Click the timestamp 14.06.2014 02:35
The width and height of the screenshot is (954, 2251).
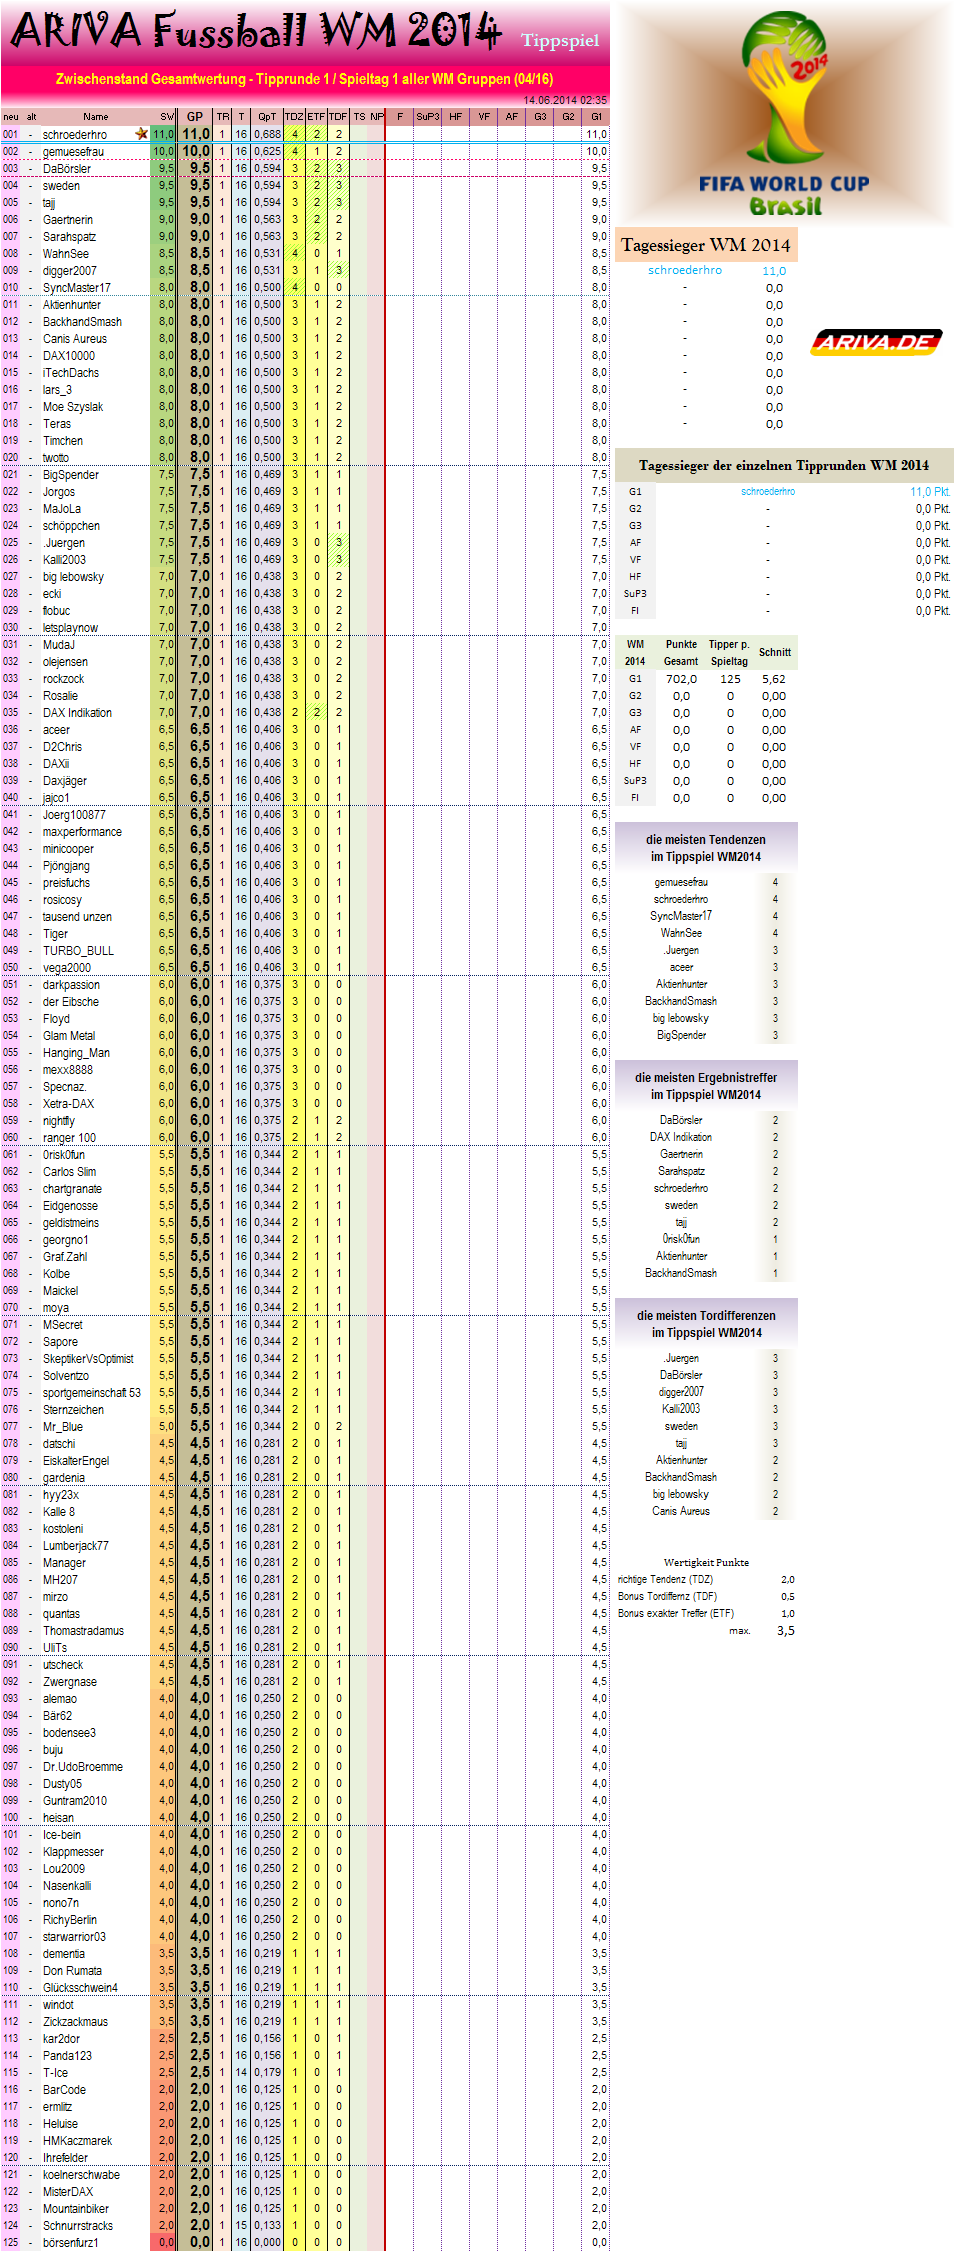click(564, 100)
